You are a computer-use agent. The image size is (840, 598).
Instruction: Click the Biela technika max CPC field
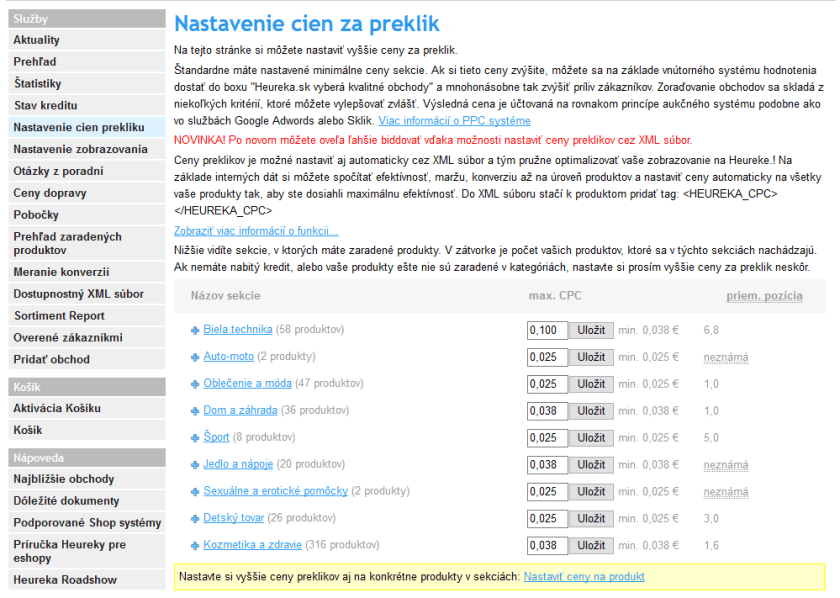point(547,331)
